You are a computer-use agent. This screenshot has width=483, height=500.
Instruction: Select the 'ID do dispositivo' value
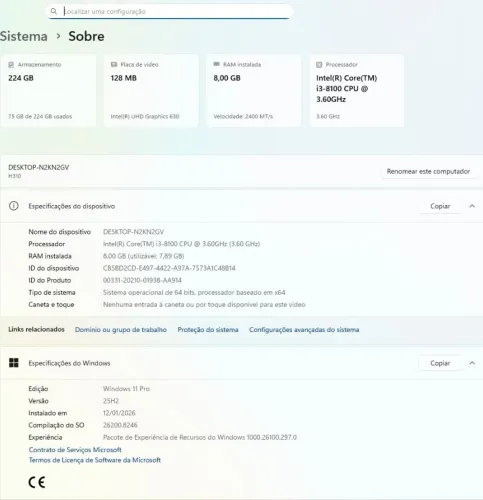click(169, 268)
